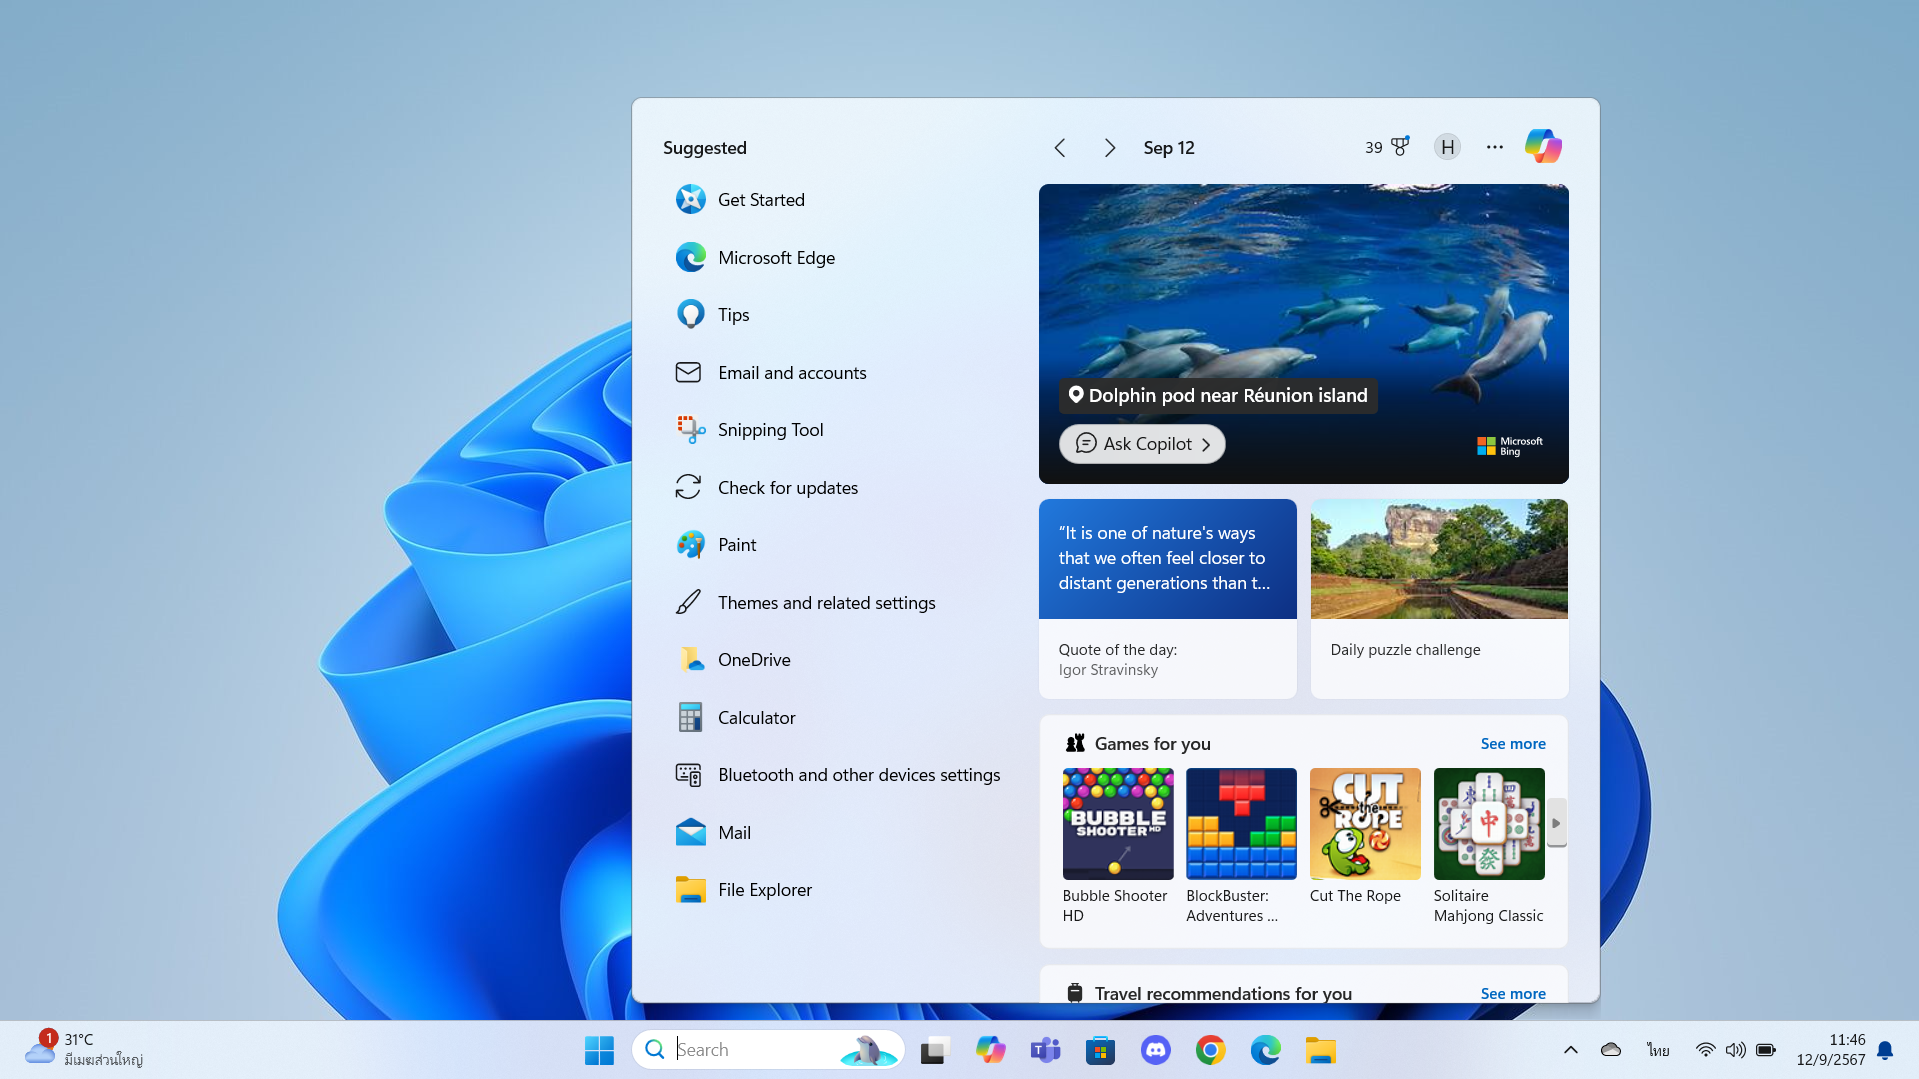Screen dimensions: 1919x1079
Task: Click the Windows Start button
Action: [599, 1050]
